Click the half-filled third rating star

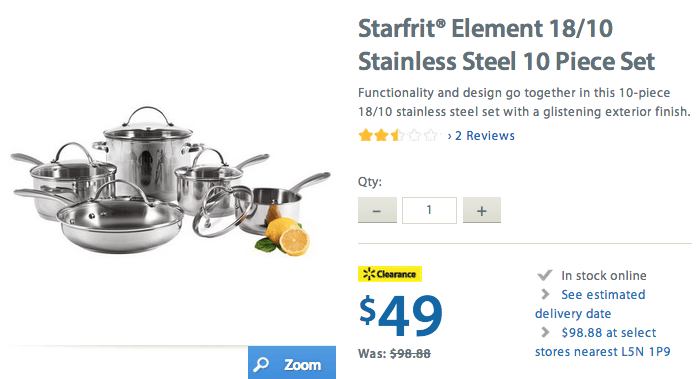[397, 135]
